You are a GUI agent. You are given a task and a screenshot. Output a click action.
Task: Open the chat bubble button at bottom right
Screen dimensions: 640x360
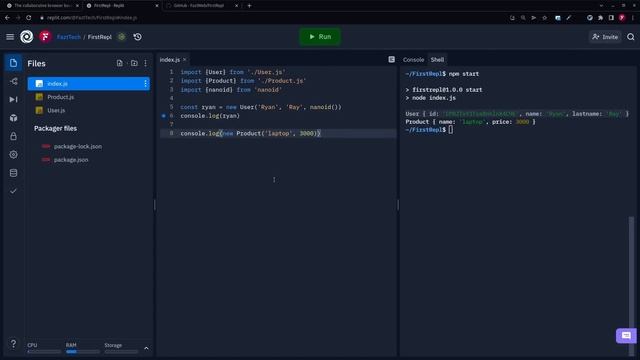tap(626, 336)
